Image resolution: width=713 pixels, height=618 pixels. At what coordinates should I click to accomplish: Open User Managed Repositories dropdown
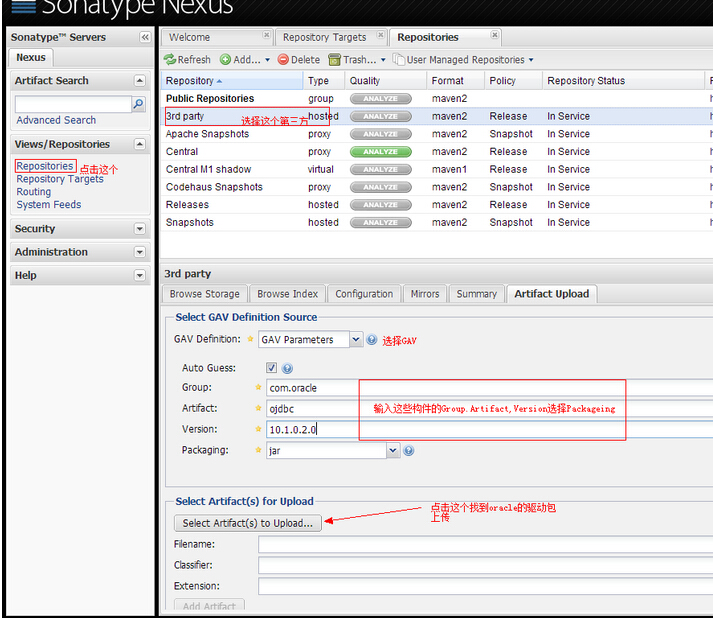click(x=463, y=60)
